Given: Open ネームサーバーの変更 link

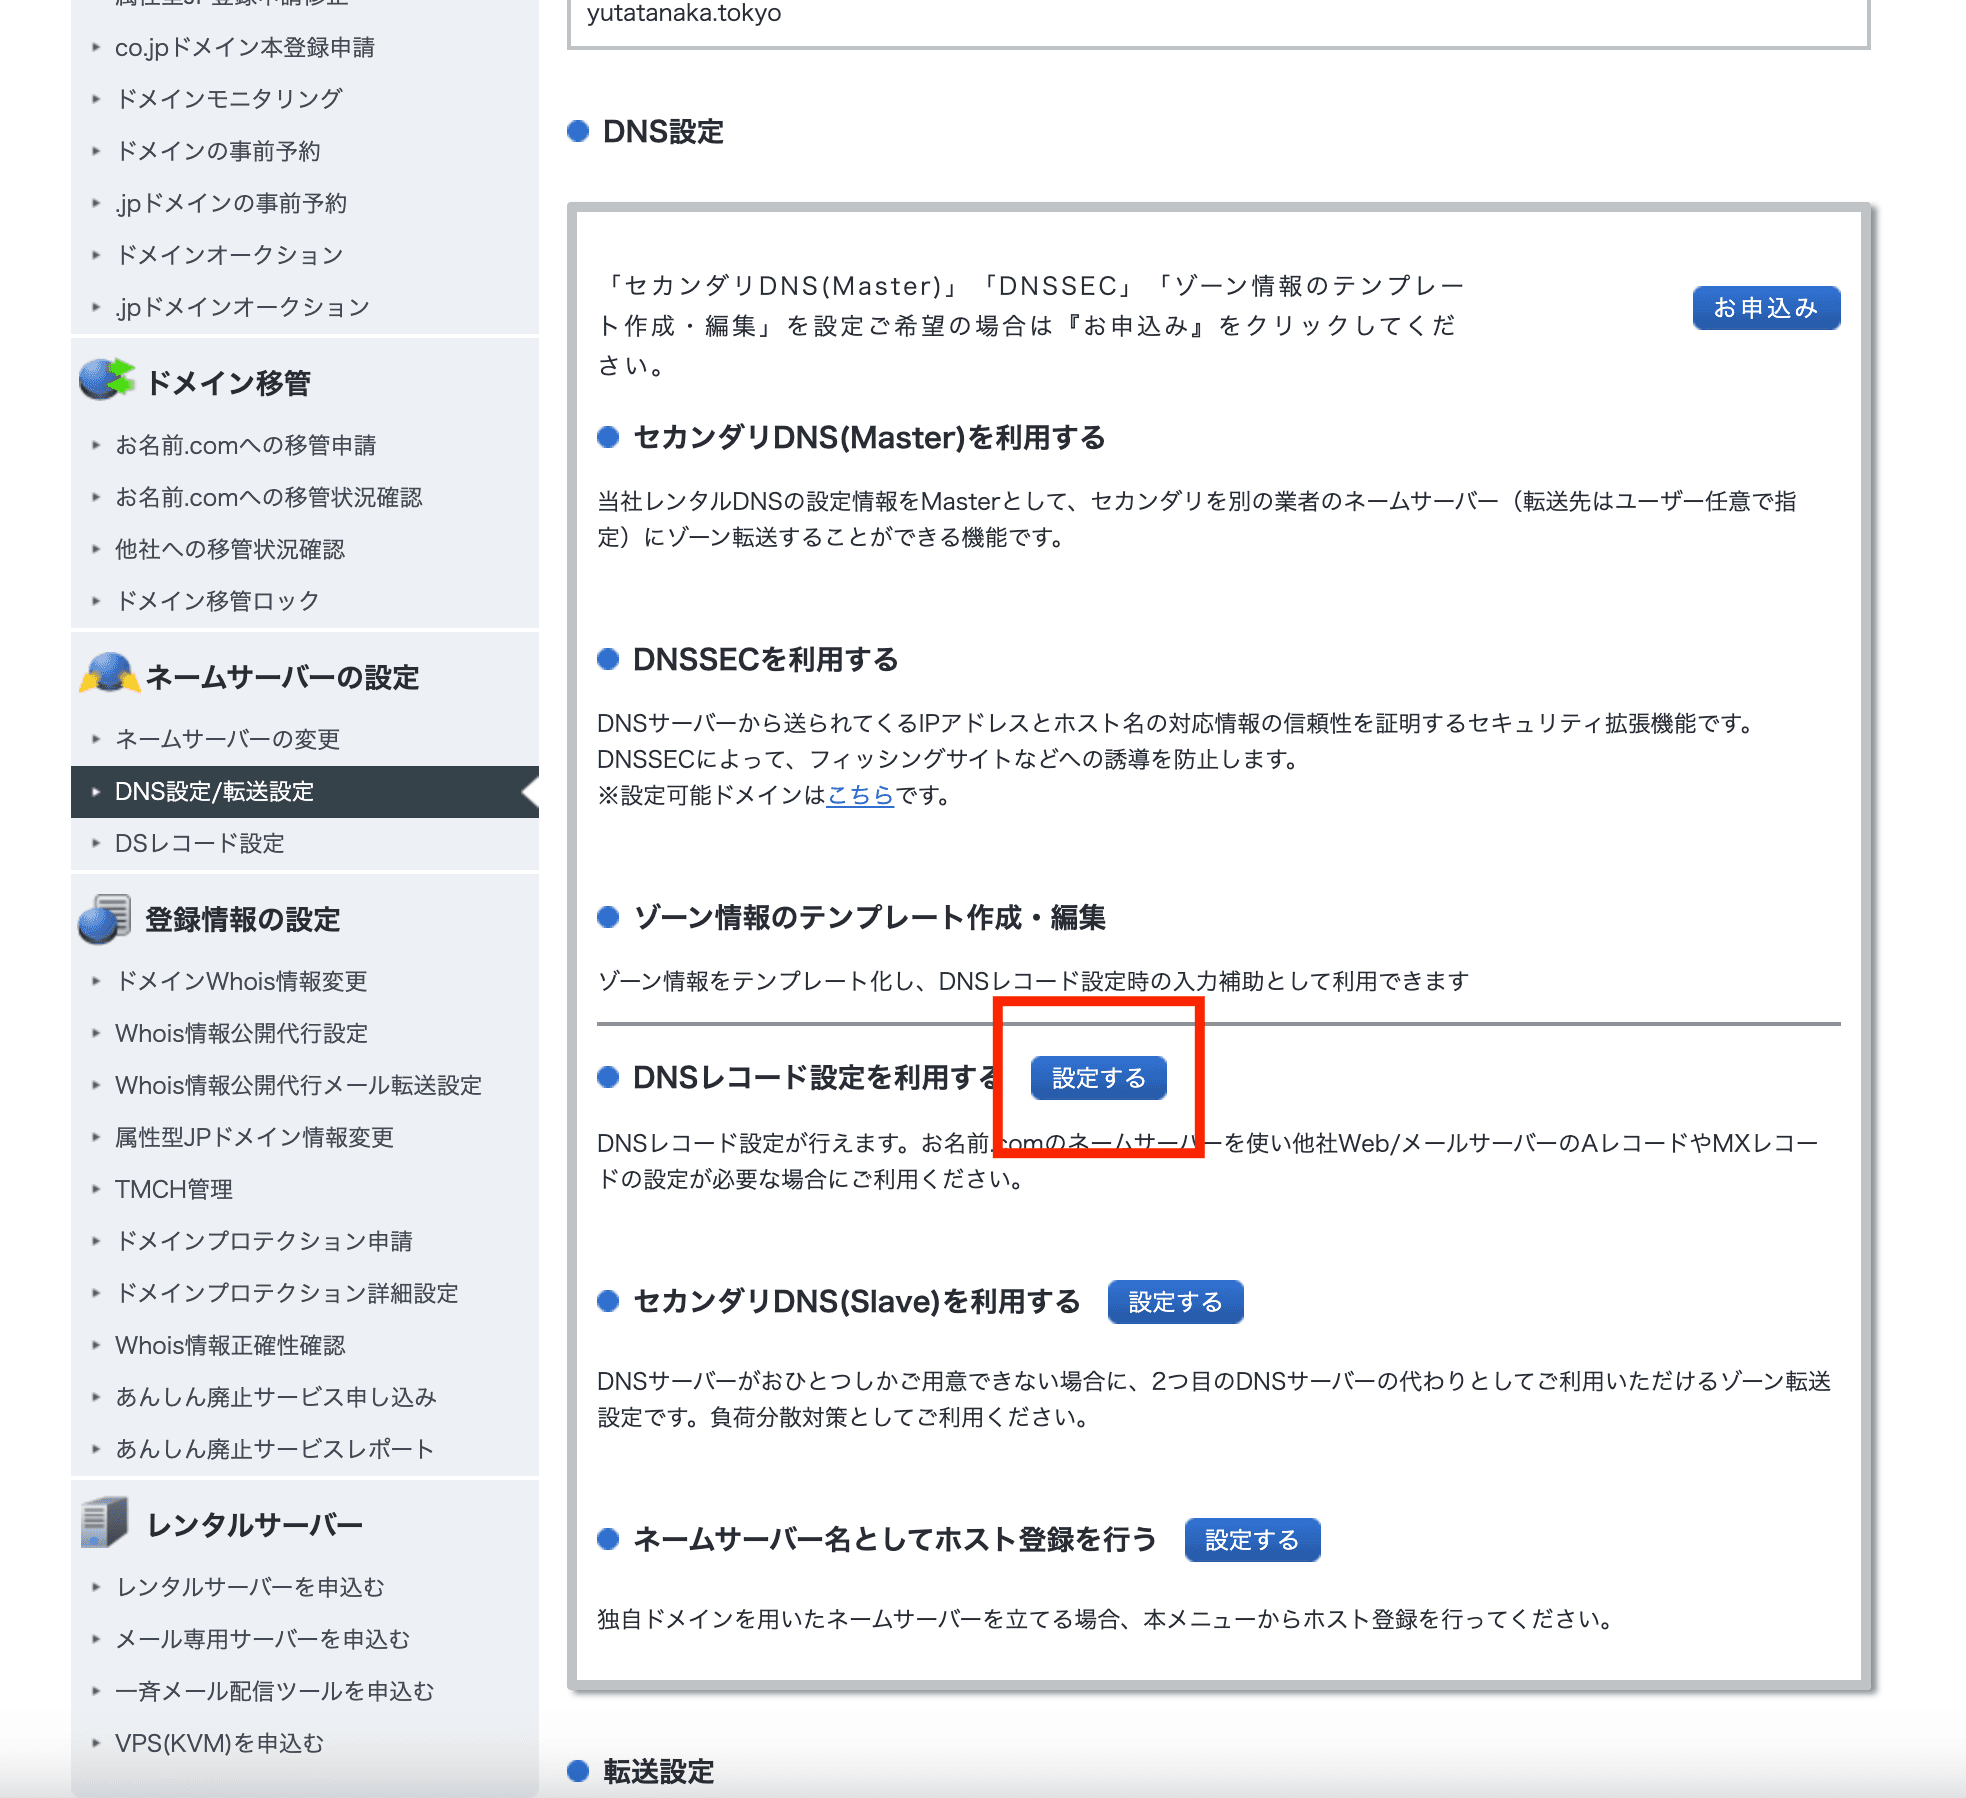Looking at the screenshot, I should pos(228,739).
